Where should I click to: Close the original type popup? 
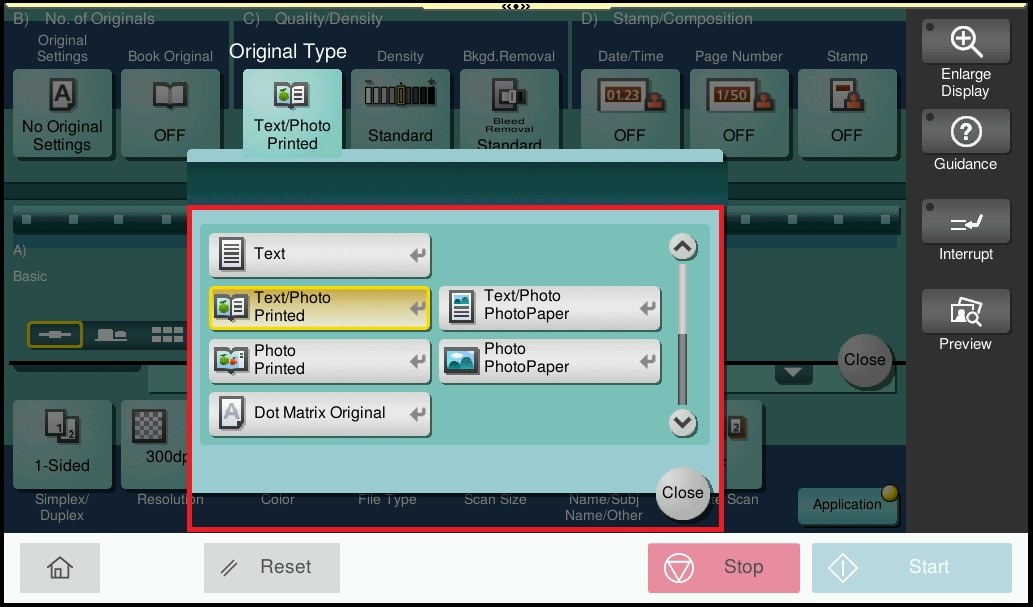tap(682, 493)
